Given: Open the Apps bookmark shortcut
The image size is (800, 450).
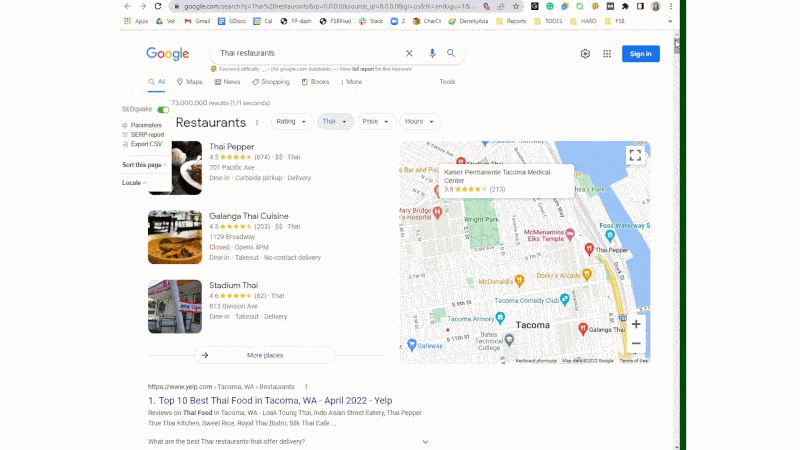Looking at the screenshot, I should pos(136,21).
